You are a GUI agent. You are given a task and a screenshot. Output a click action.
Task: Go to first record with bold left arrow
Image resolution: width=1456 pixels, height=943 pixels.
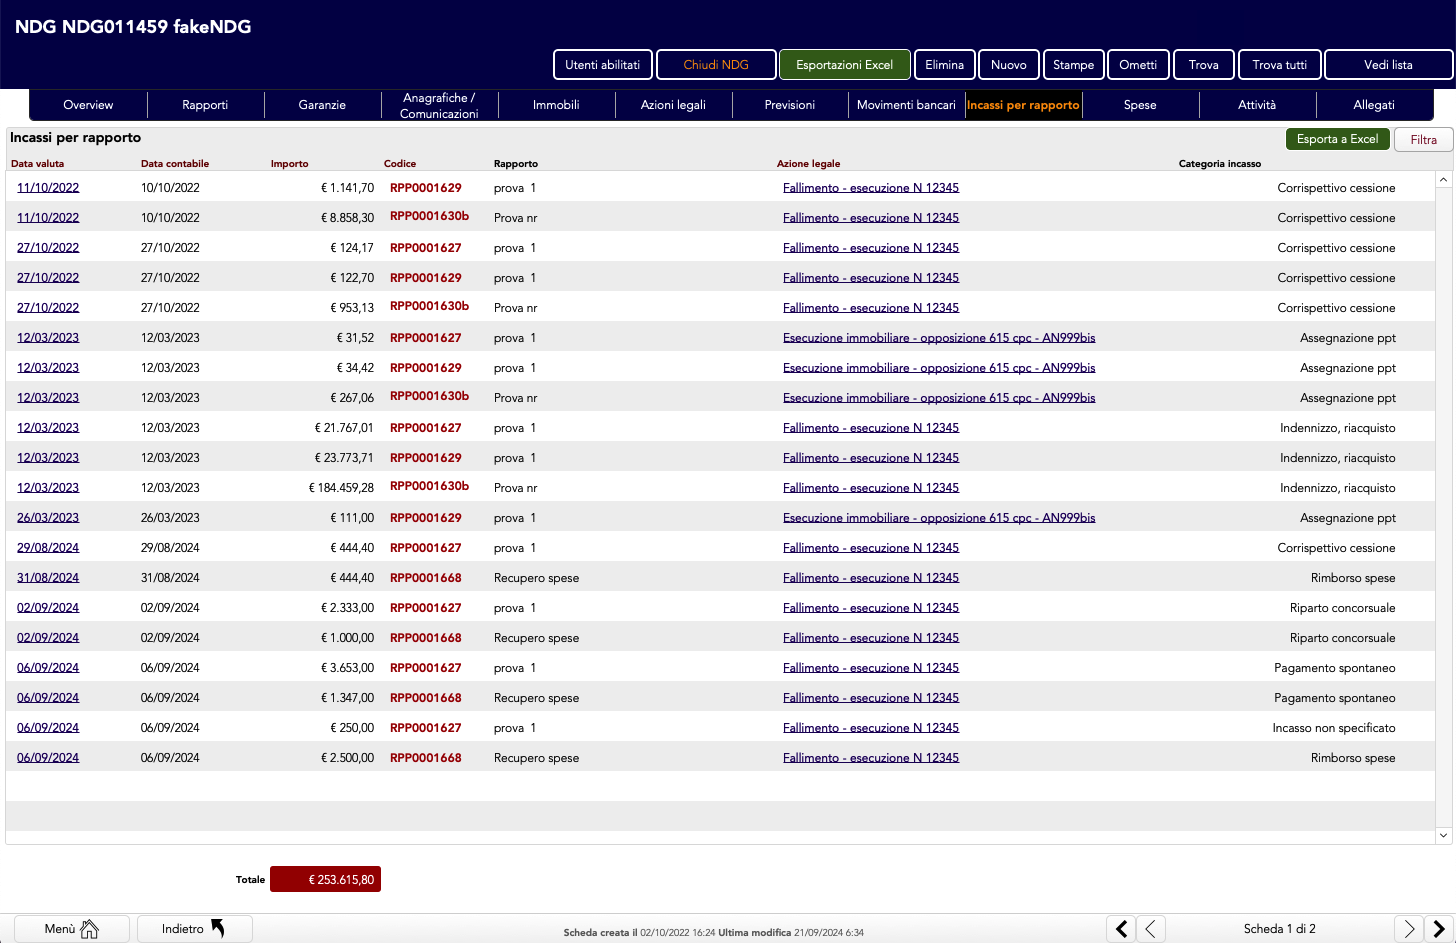click(1121, 929)
